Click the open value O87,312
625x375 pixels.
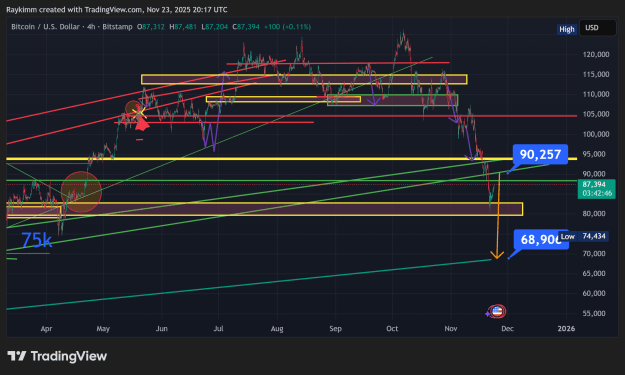[150, 27]
